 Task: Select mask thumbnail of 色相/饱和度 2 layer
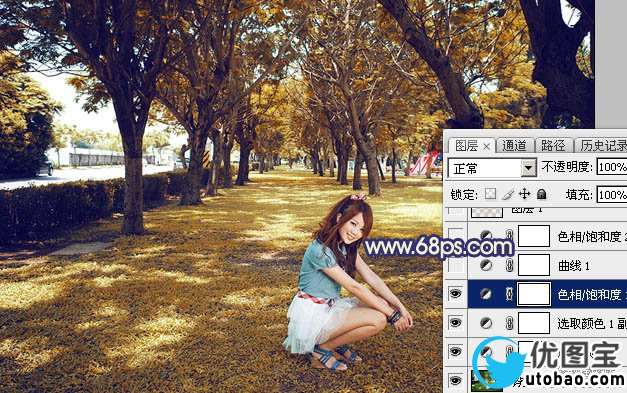534,236
